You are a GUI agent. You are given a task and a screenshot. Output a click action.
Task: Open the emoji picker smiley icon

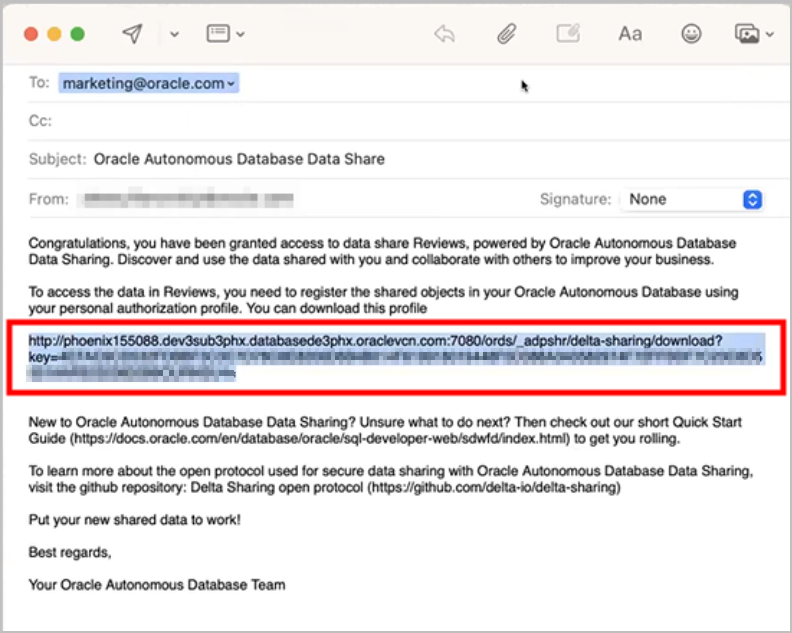(x=691, y=34)
